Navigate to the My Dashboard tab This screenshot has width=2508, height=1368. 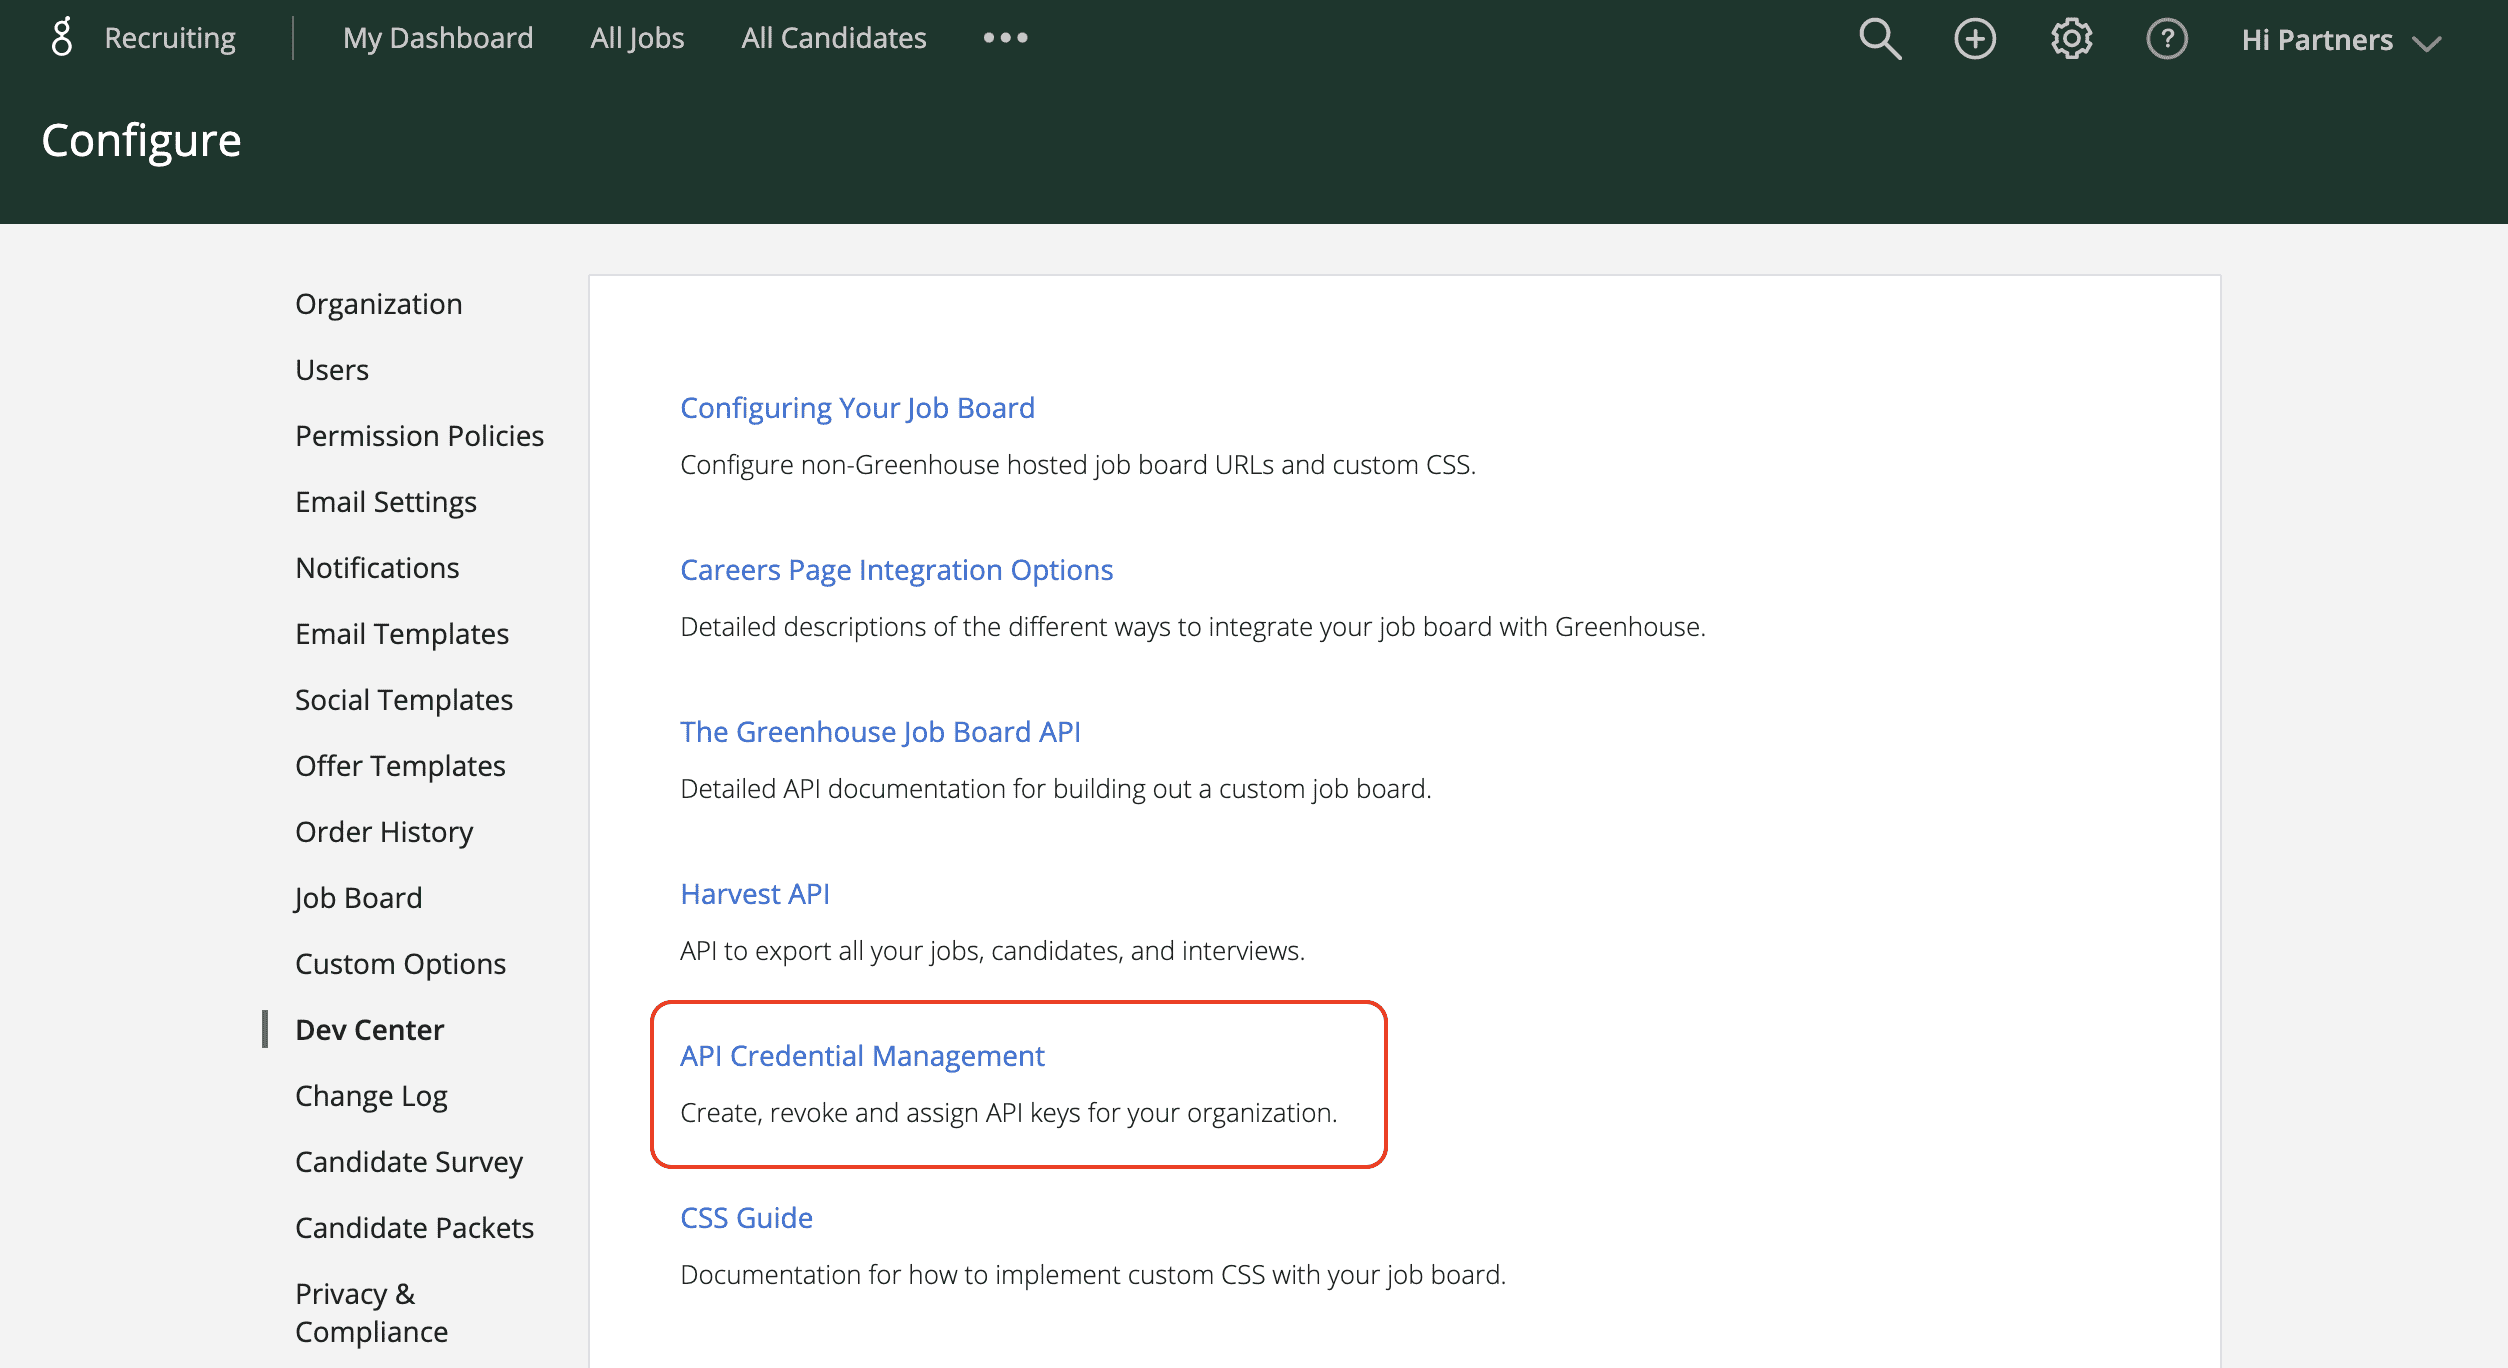click(x=438, y=37)
